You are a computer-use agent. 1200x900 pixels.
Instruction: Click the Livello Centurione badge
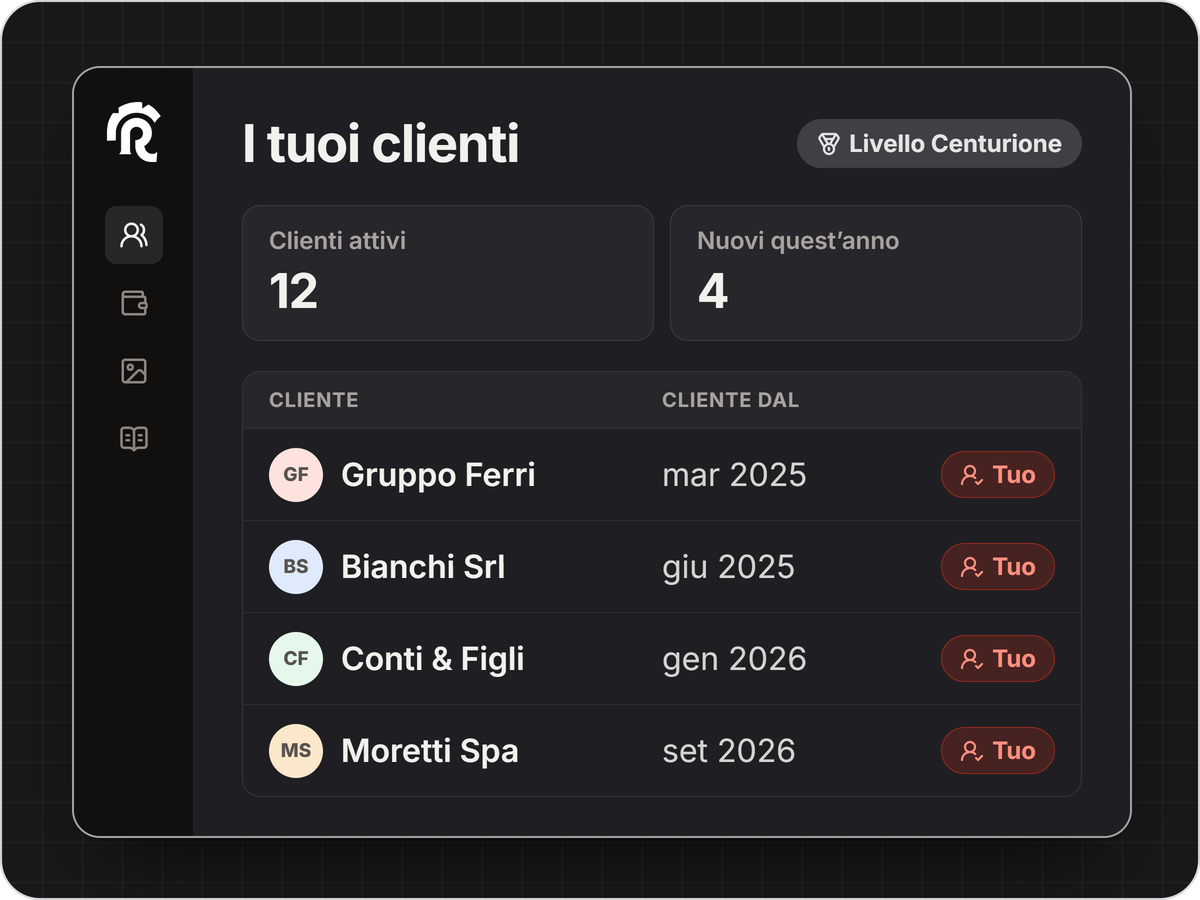[x=939, y=144]
